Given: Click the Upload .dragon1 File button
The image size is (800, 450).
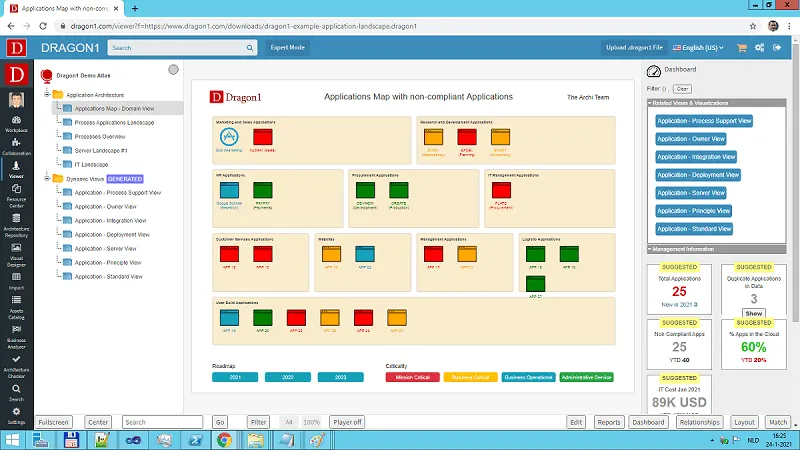Looking at the screenshot, I should (634, 47).
